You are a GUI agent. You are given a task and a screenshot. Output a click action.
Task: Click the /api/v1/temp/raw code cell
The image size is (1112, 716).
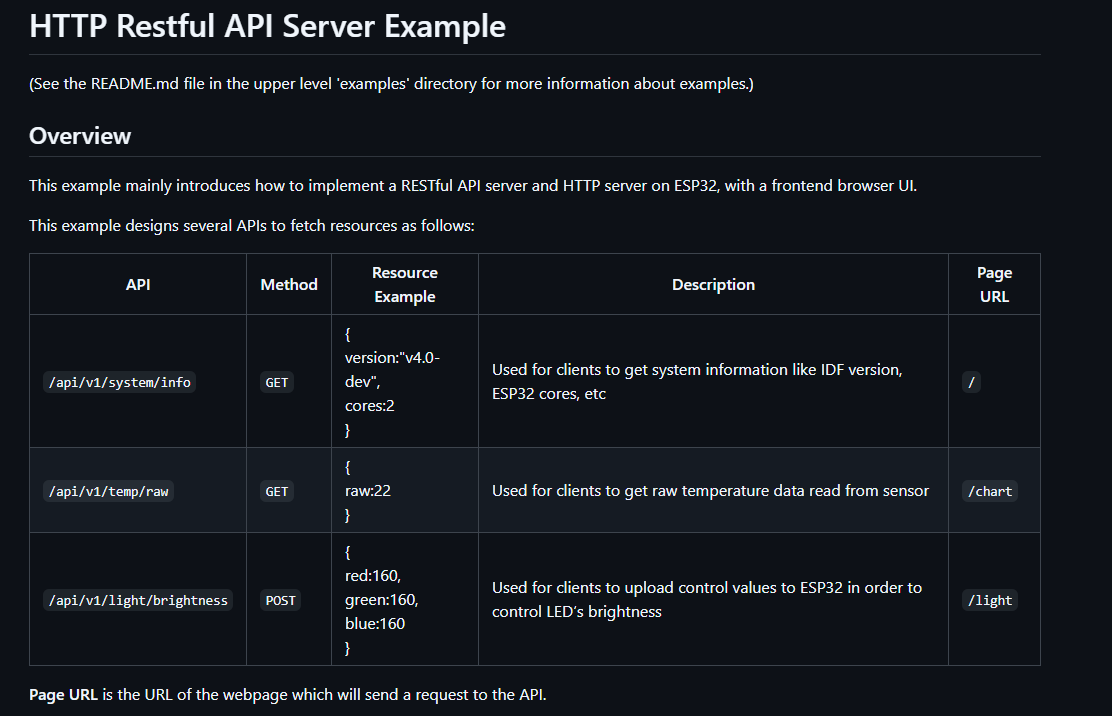pyautogui.click(x=108, y=491)
